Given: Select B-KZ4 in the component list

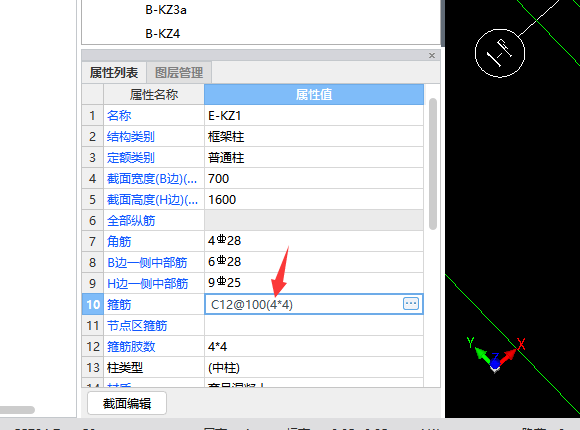Looking at the screenshot, I should (163, 34).
